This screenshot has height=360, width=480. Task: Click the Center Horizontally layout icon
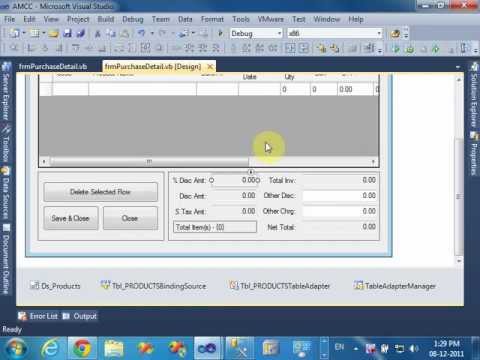coord(290,49)
